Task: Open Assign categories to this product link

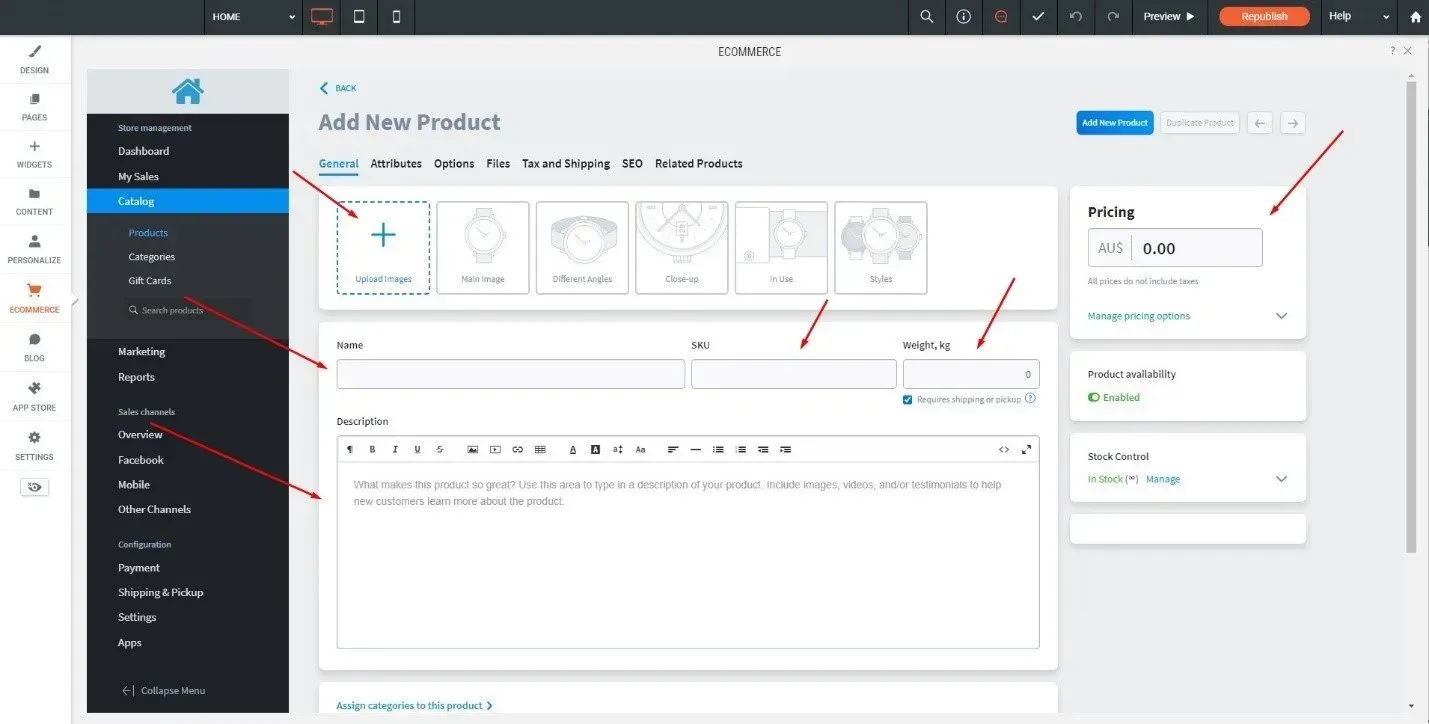Action: tap(414, 706)
